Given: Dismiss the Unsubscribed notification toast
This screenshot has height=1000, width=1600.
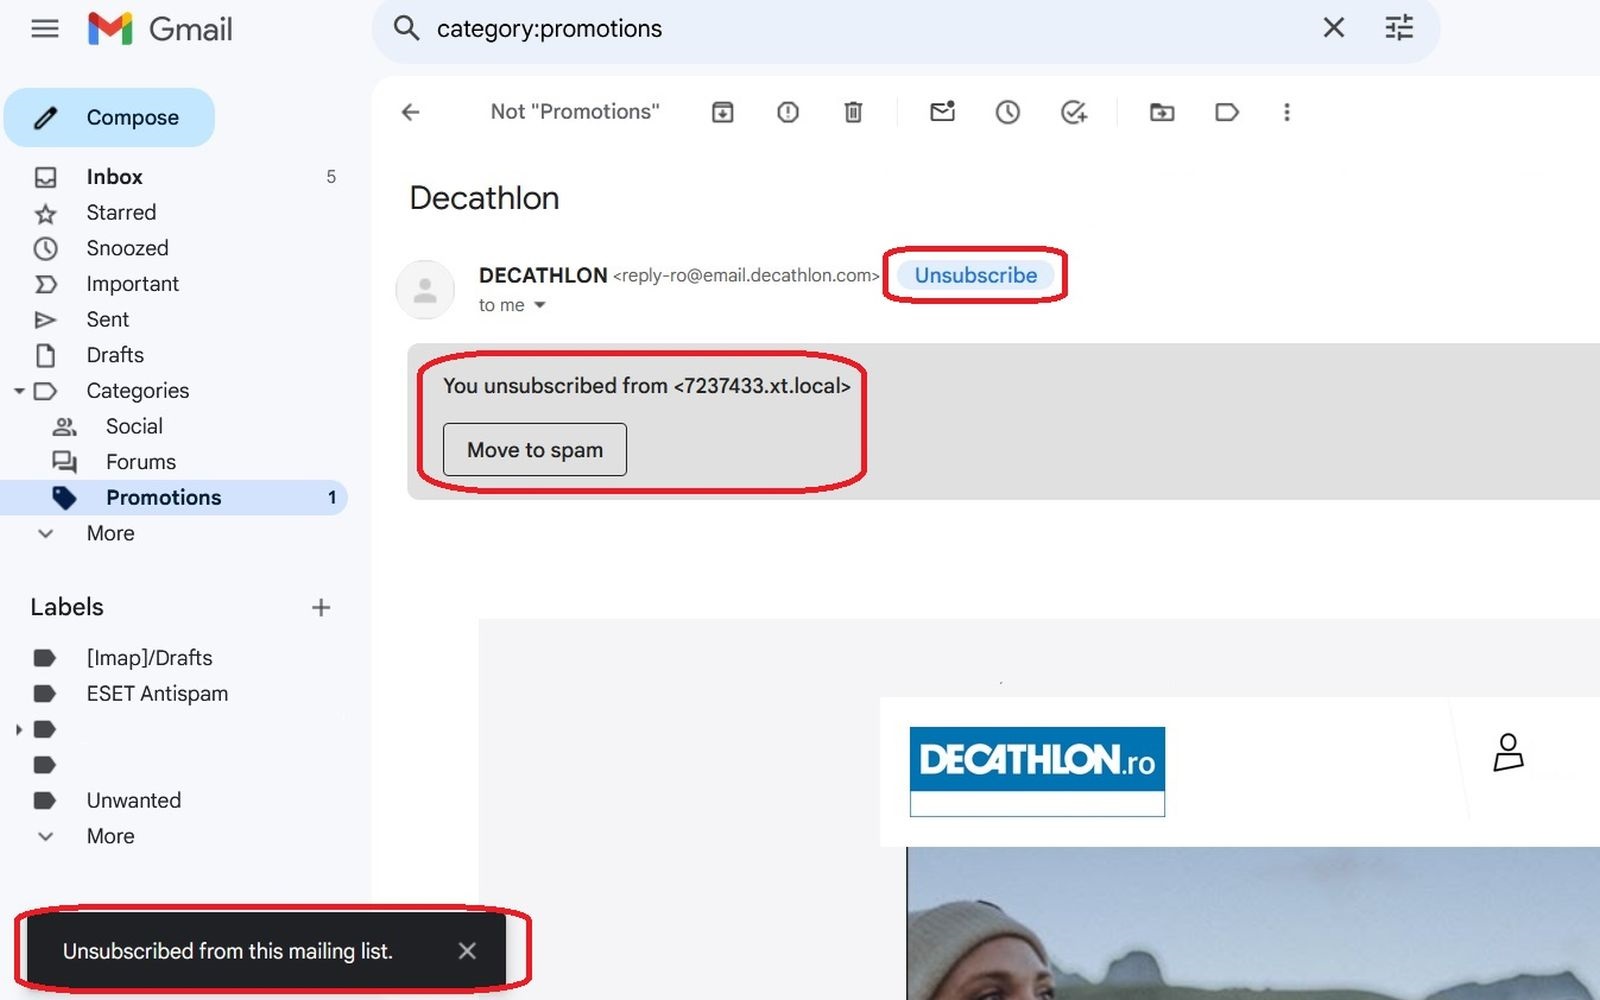Looking at the screenshot, I should [x=467, y=951].
